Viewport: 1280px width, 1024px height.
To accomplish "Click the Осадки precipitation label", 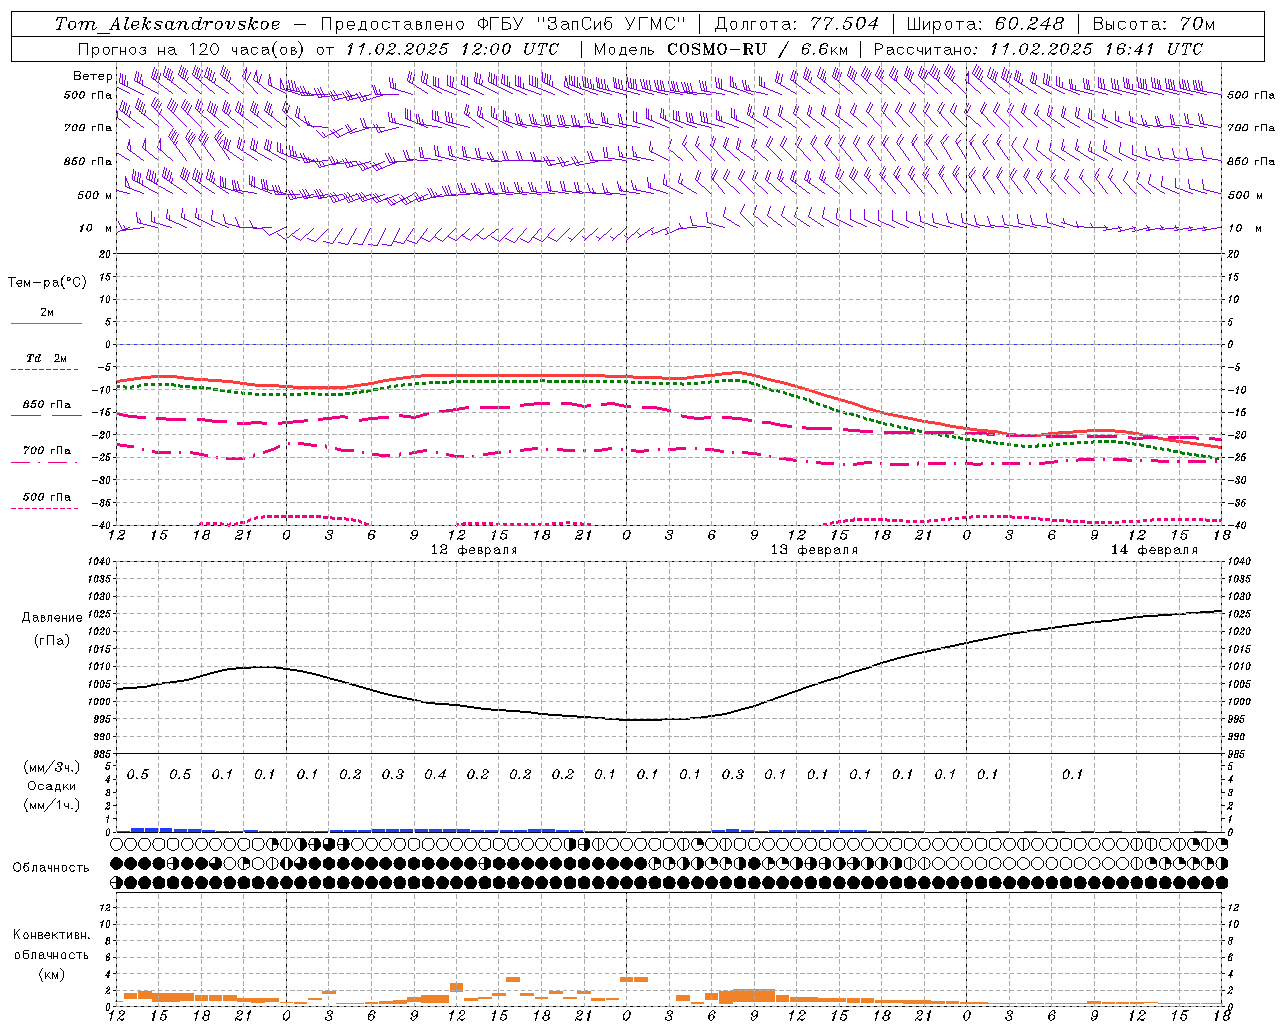I will (51, 786).
